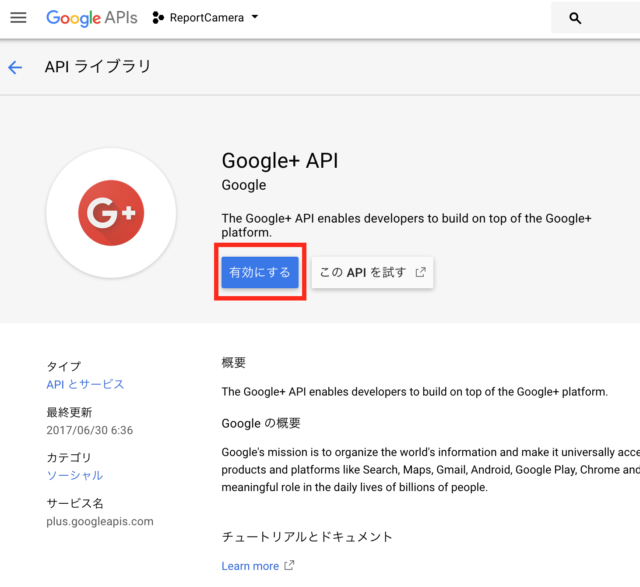Click the Google APIs logo

click(x=92, y=18)
